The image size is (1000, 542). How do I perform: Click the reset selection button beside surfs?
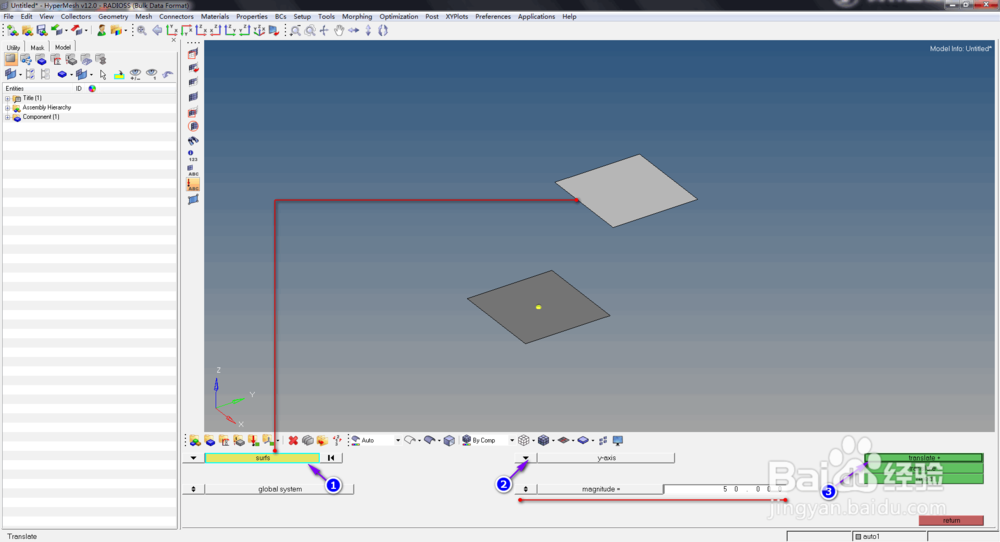[x=331, y=458]
